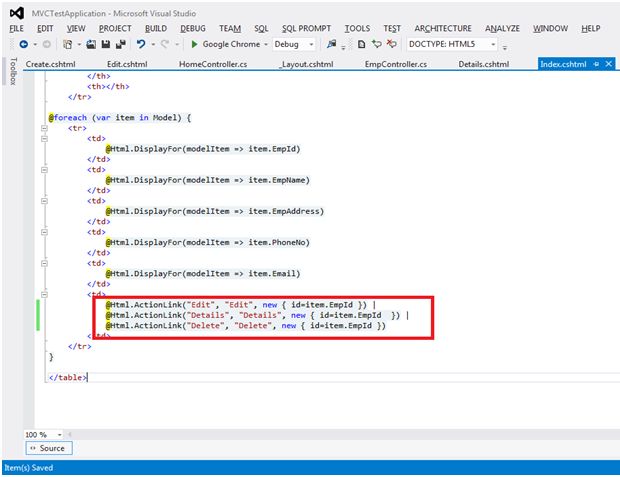Expand the Google Chrome browser target dropdown
The height and width of the screenshot is (477, 620).
click(x=266, y=44)
